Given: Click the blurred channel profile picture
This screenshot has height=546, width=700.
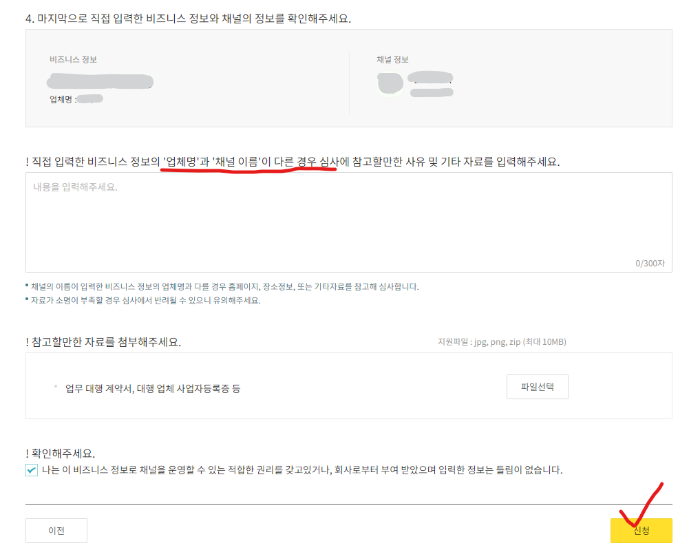Looking at the screenshot, I should pyautogui.click(x=390, y=83).
